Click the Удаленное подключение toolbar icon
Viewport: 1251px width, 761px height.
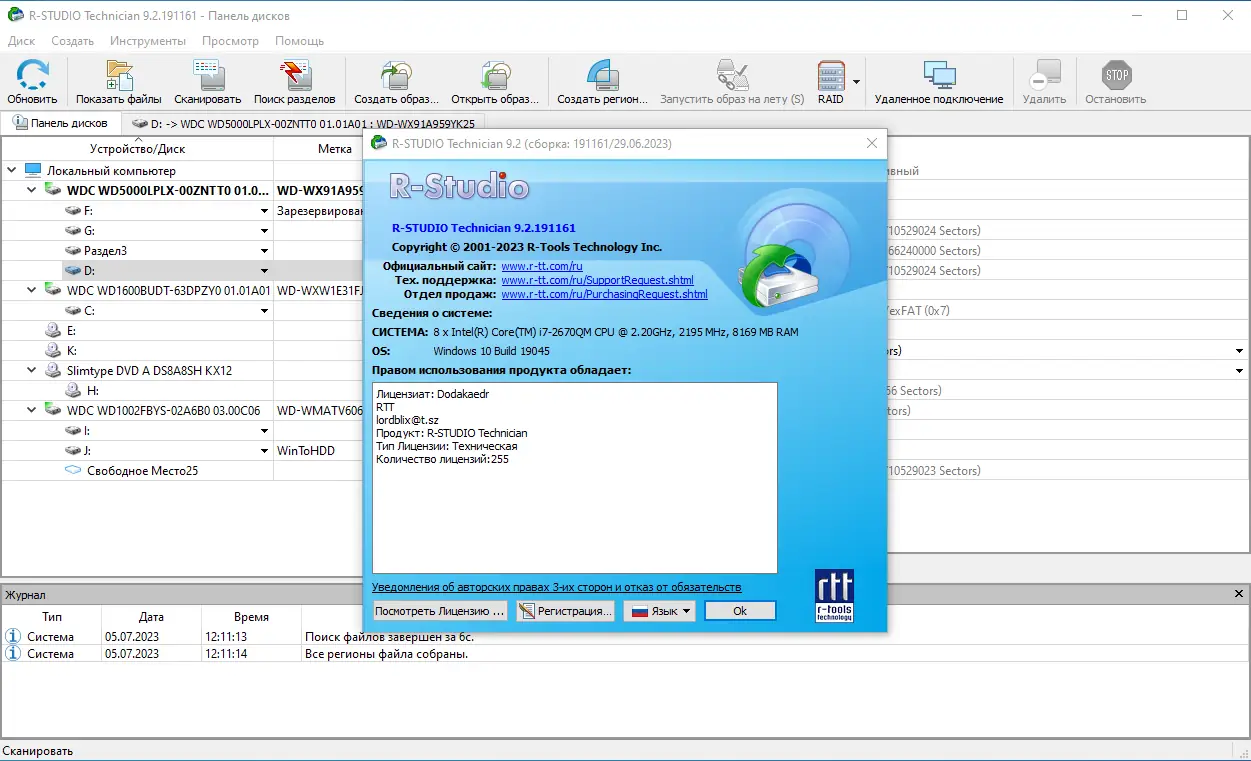pyautogui.click(x=938, y=80)
